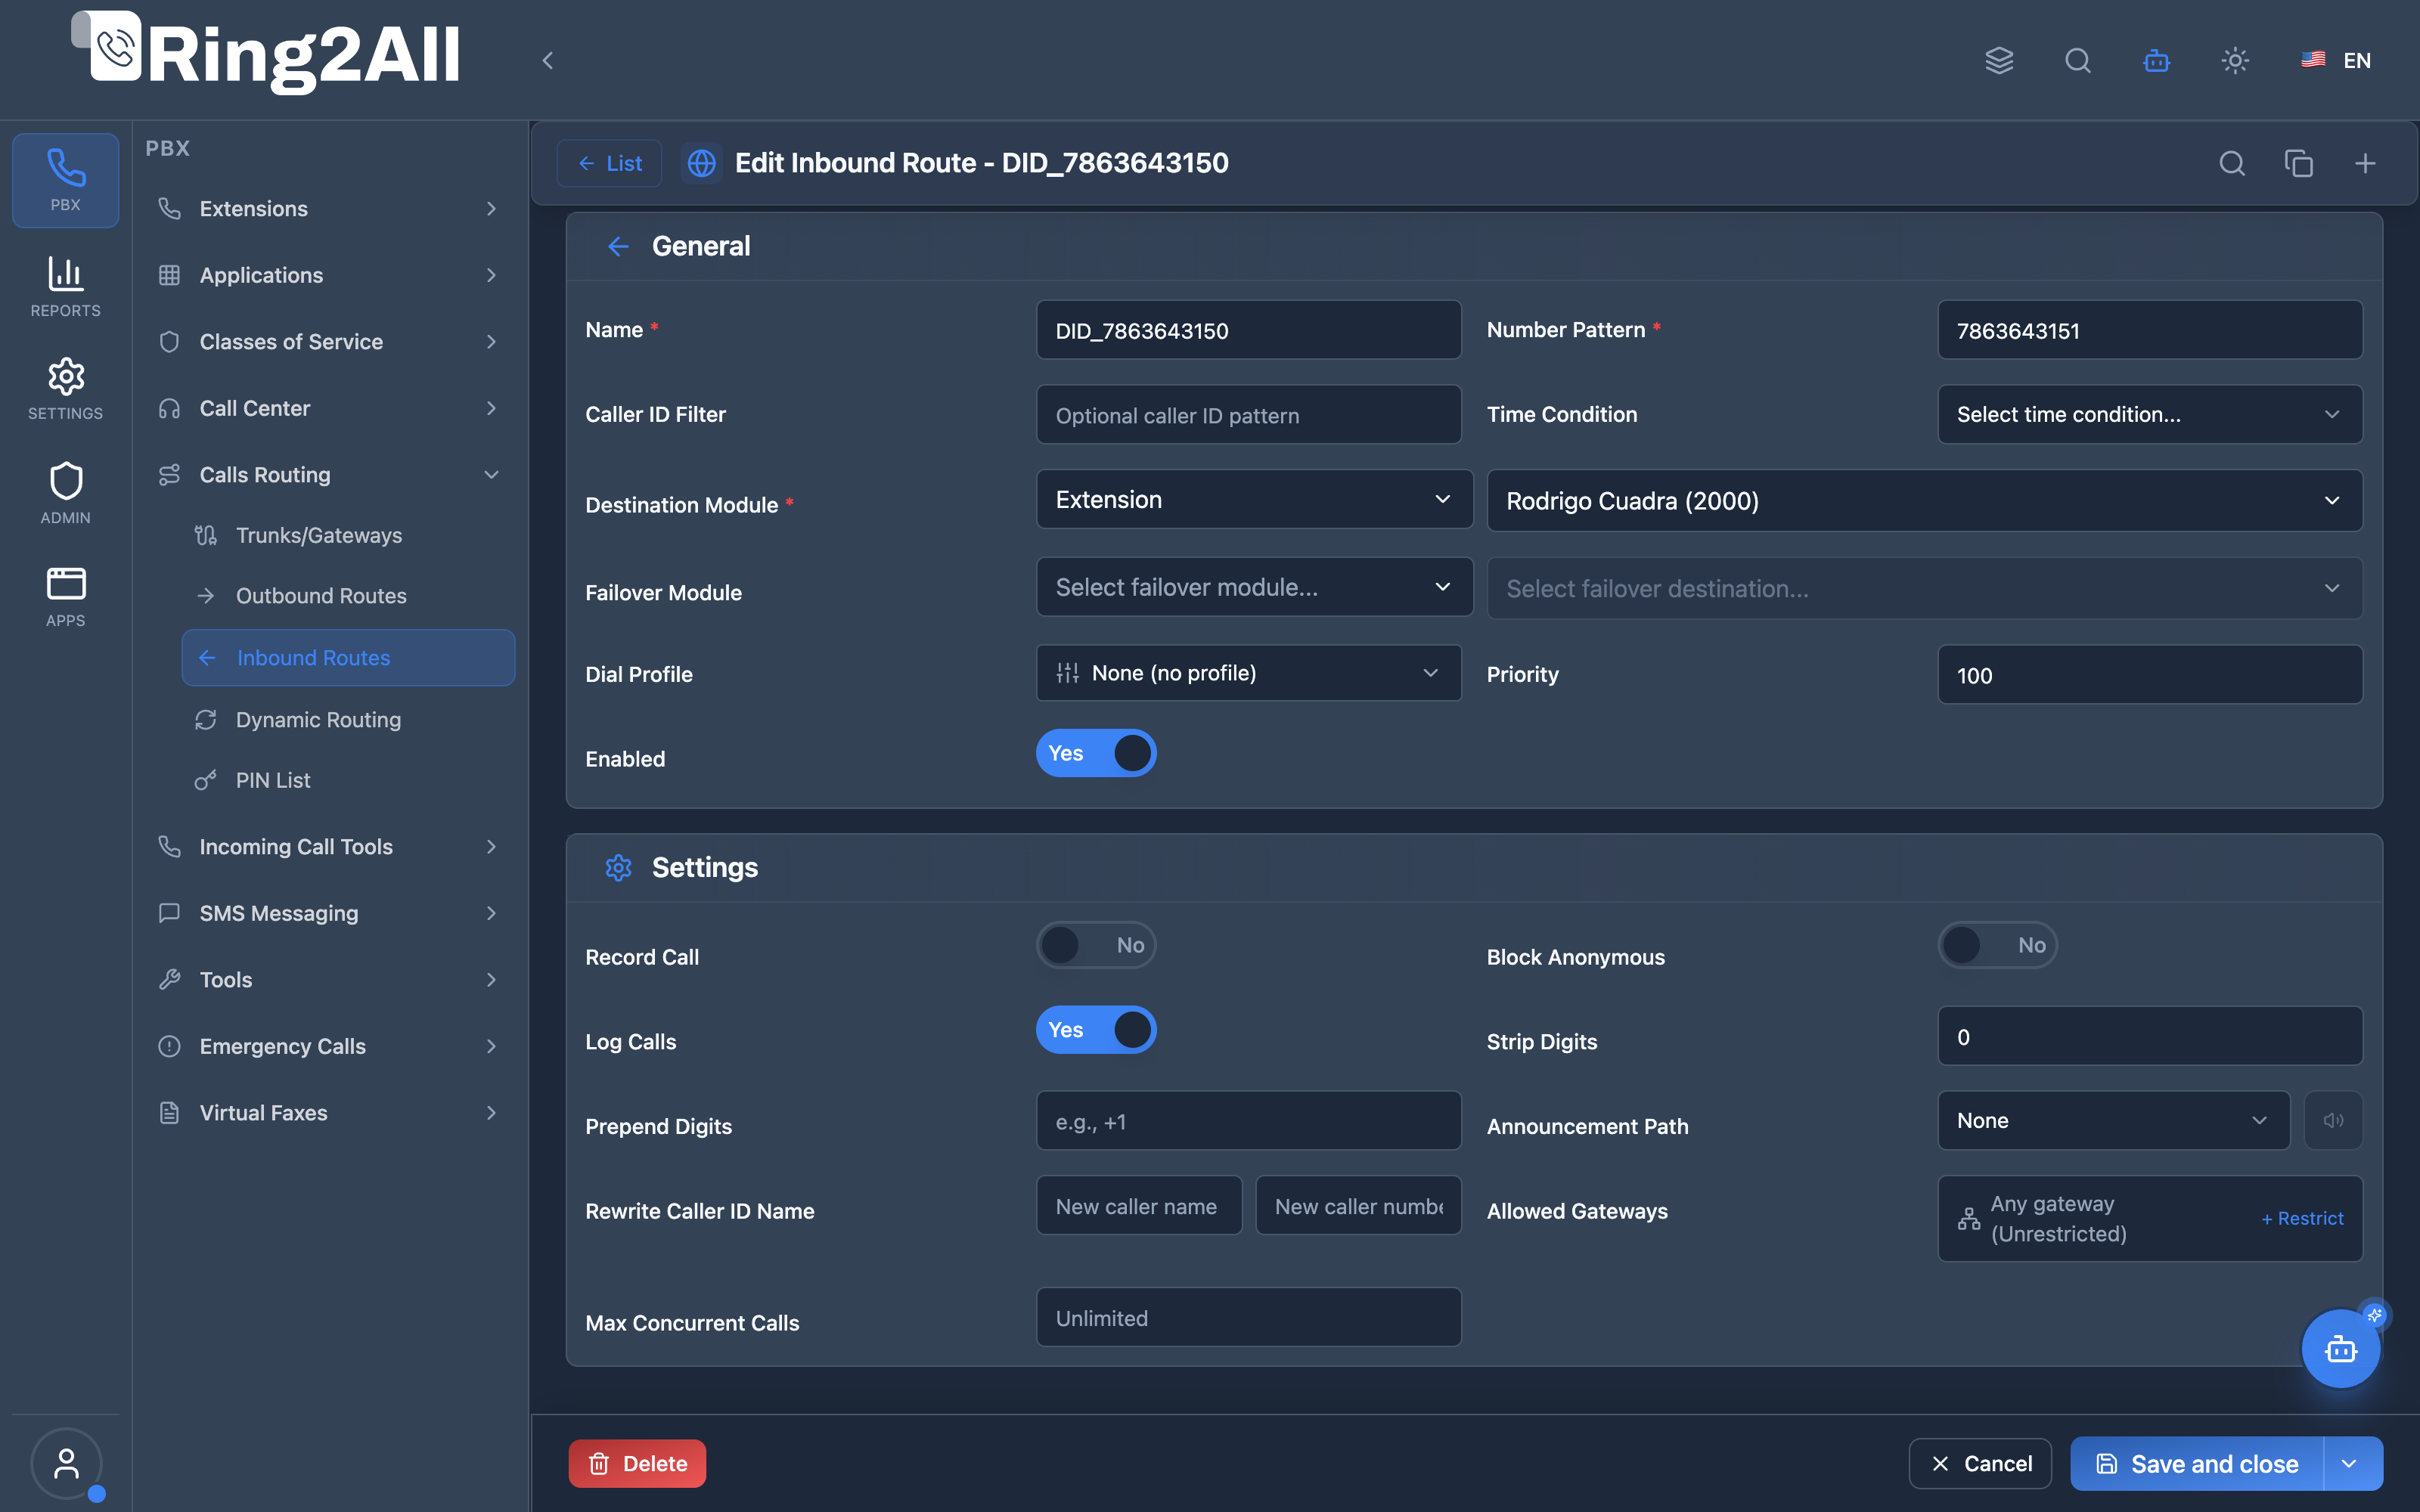
Task: Collapse the General section back arrow
Action: point(618,246)
